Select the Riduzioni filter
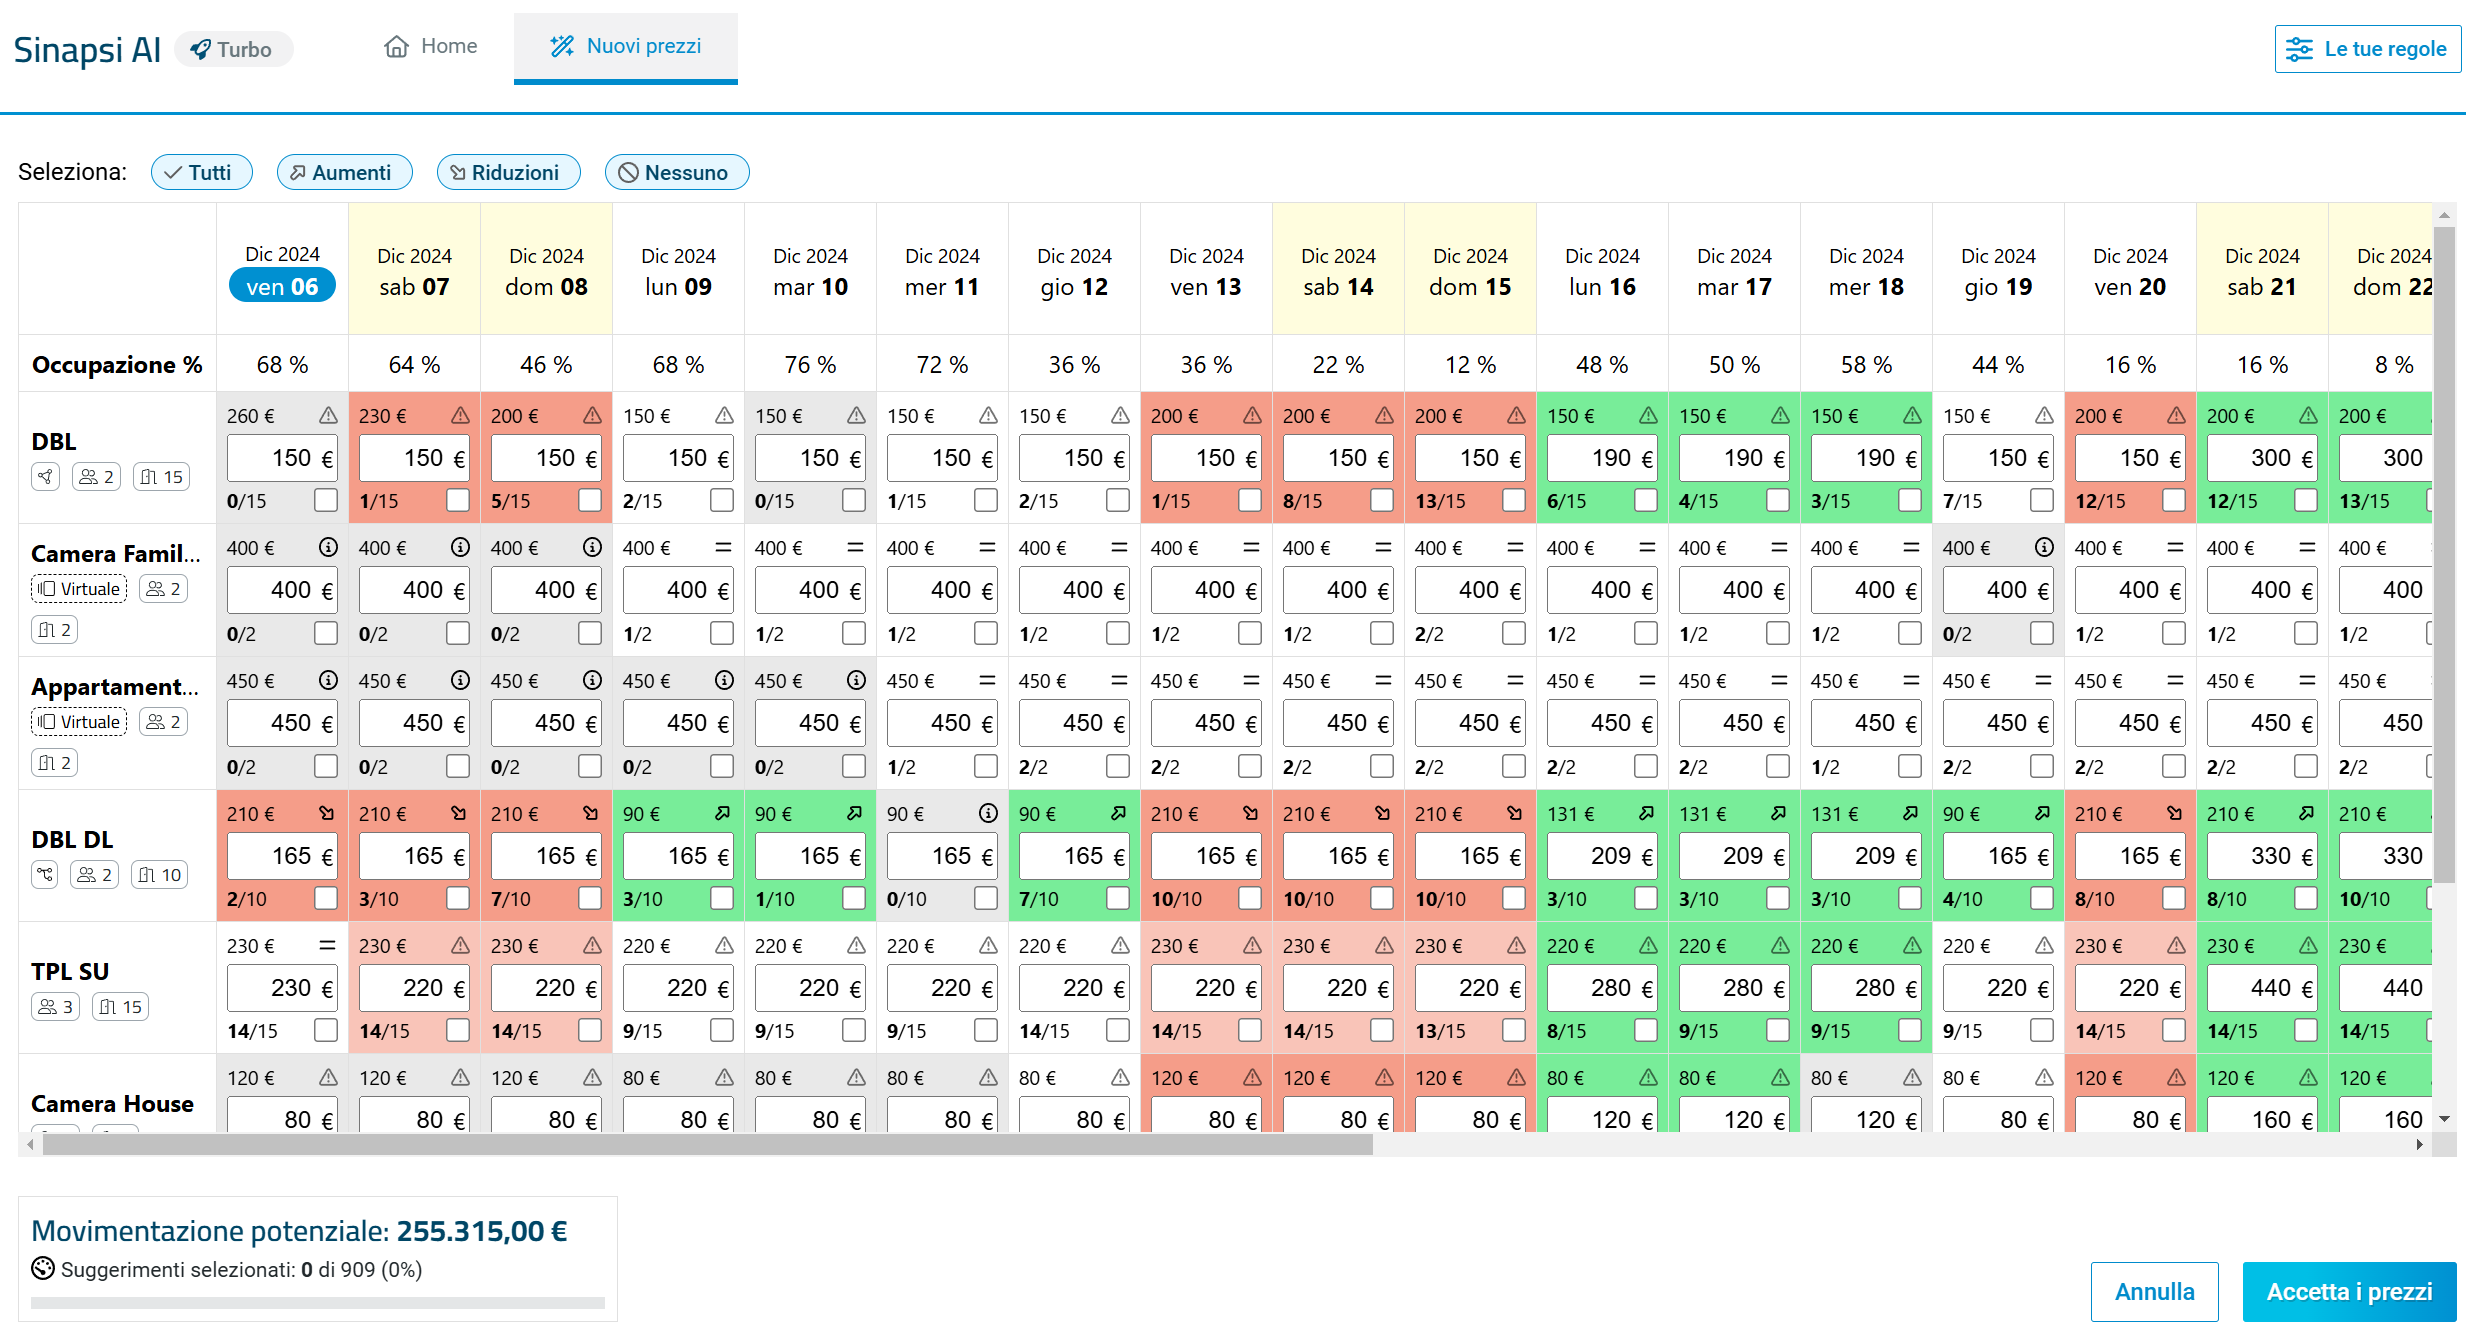This screenshot has height=1330, width=2466. tap(508, 172)
